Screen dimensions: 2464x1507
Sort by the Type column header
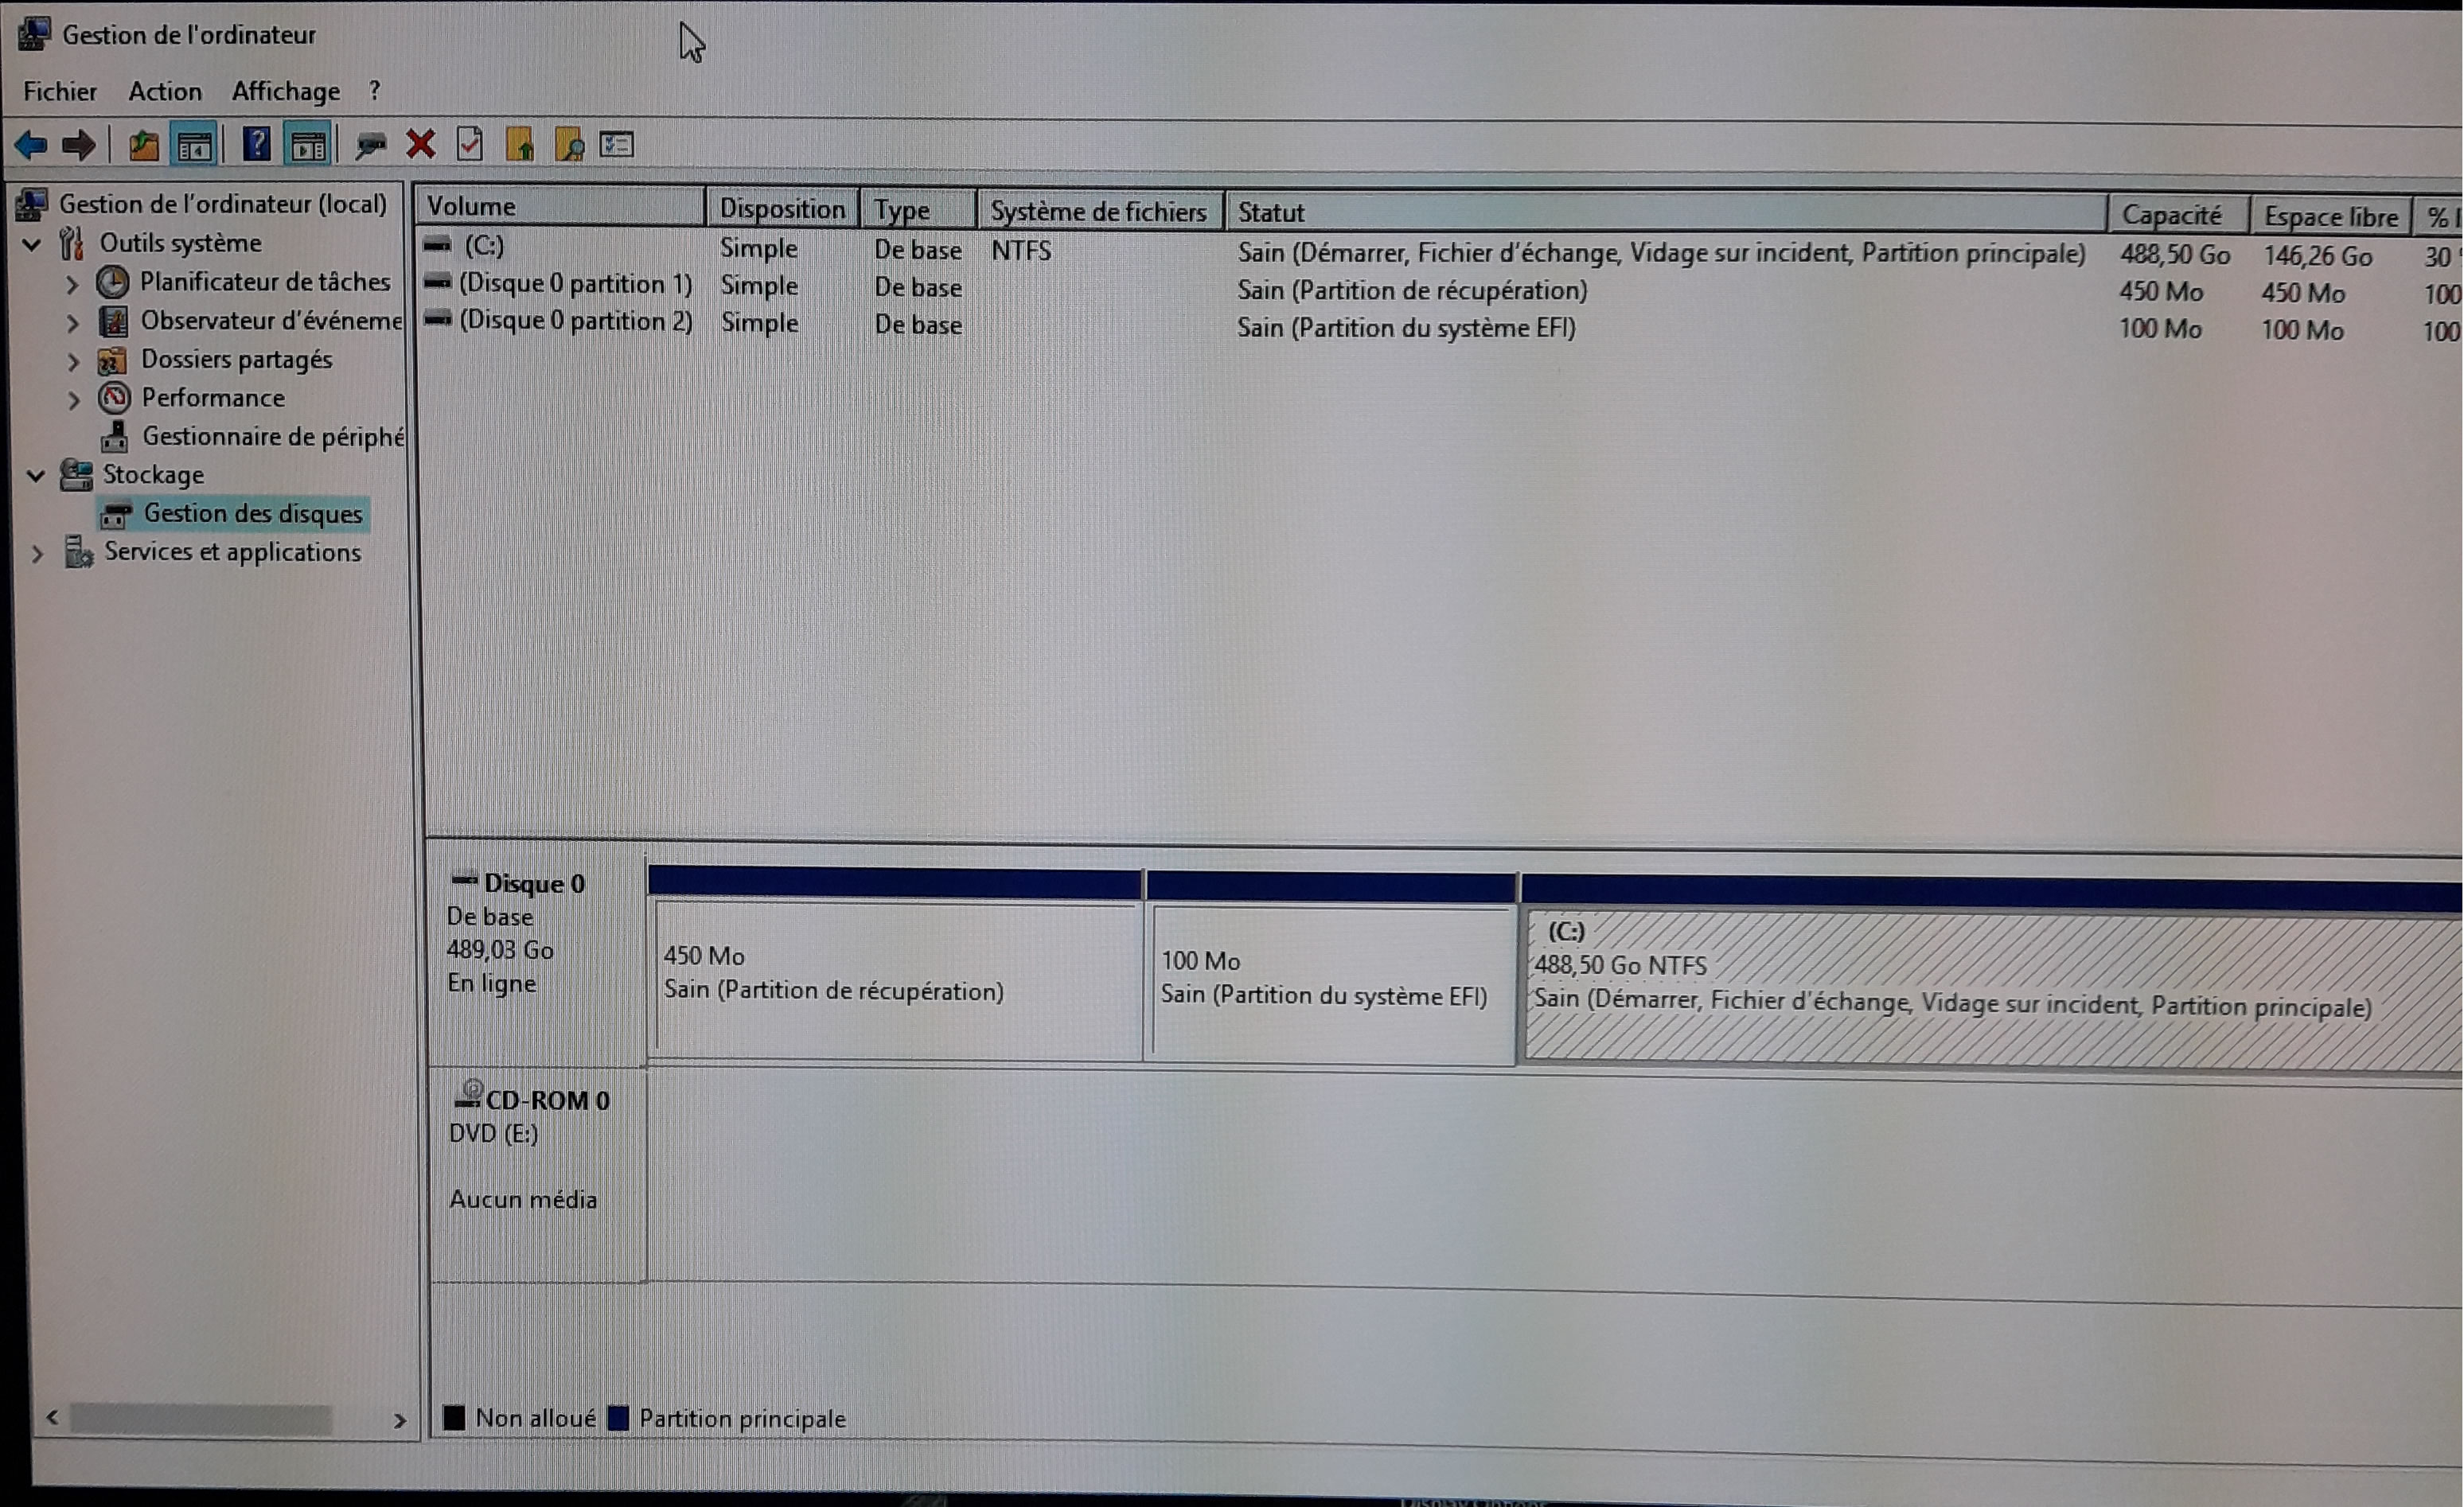coord(918,210)
